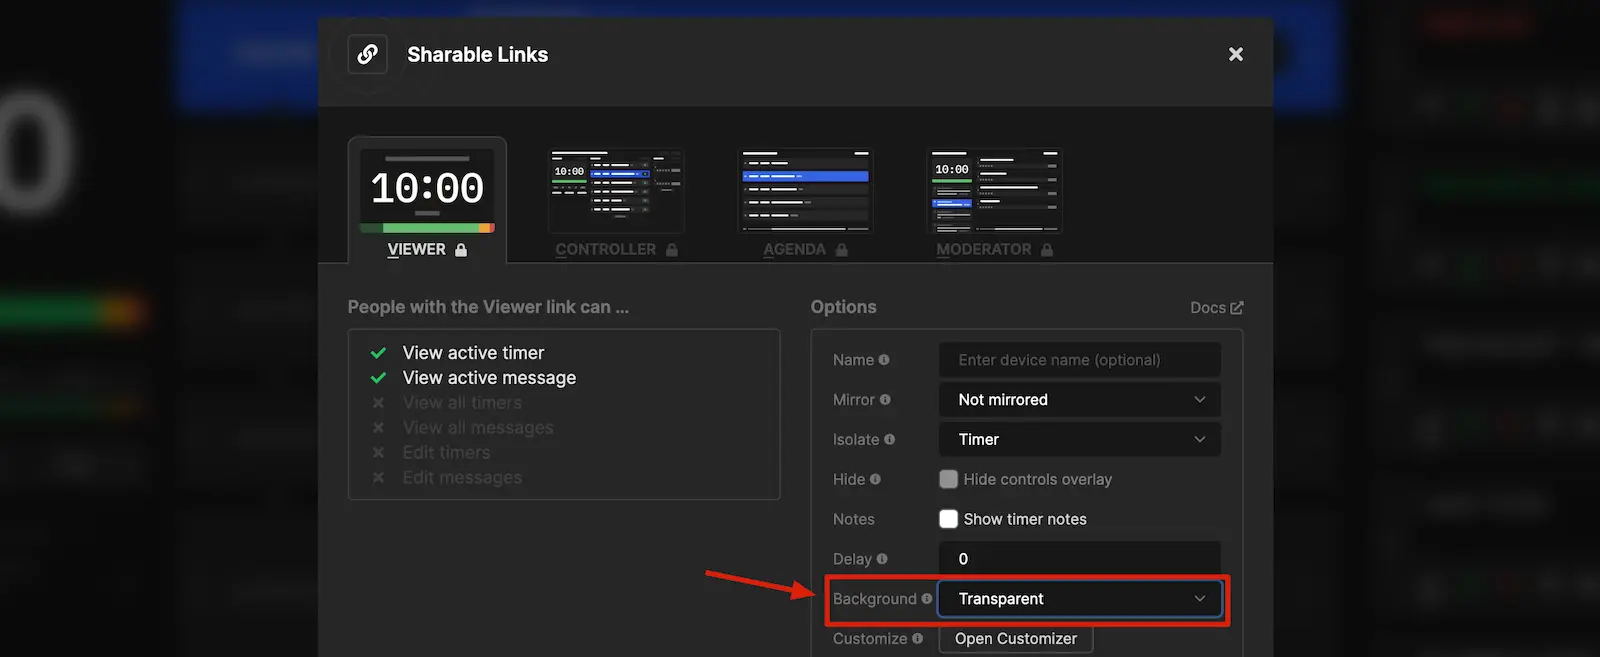Click the info icon next to Delay
This screenshot has width=1600, height=657.
pos(882,559)
